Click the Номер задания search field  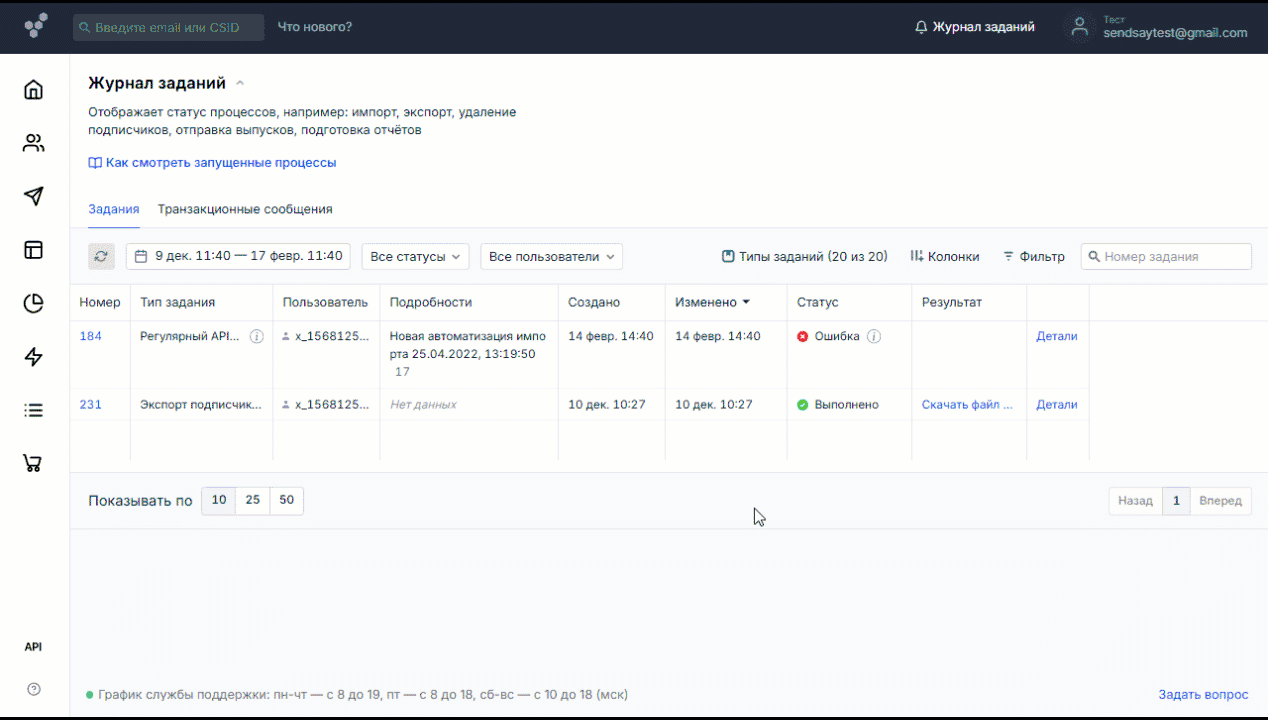pos(1172,257)
